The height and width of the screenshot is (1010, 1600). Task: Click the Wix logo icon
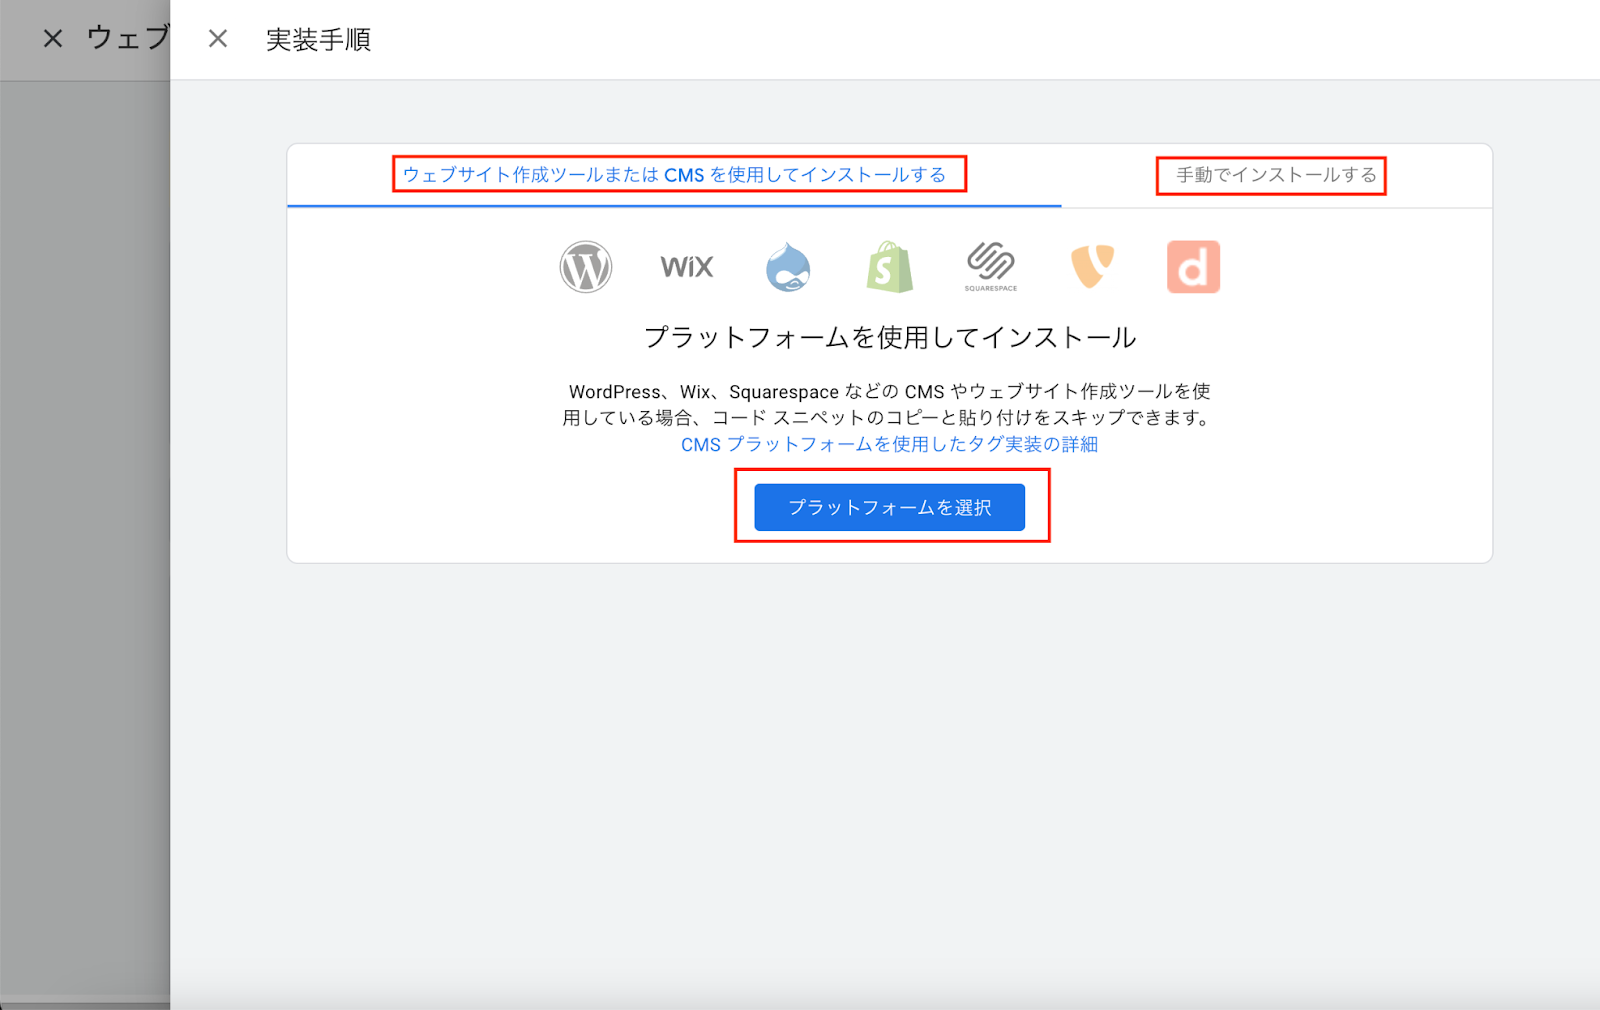[x=687, y=267]
